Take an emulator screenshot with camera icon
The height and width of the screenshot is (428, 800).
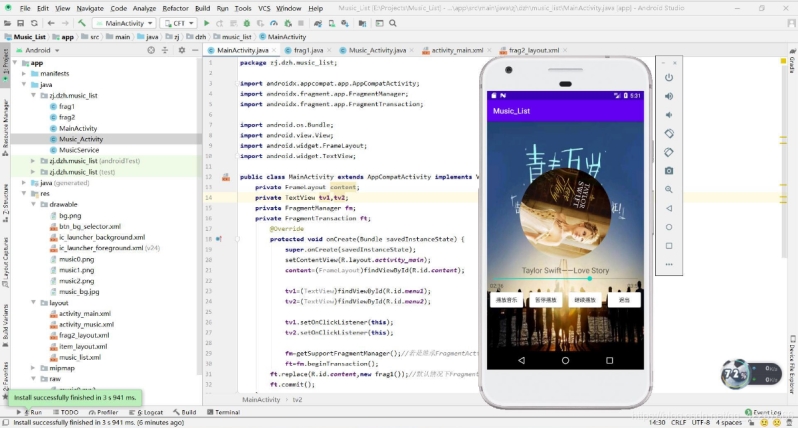[x=669, y=171]
